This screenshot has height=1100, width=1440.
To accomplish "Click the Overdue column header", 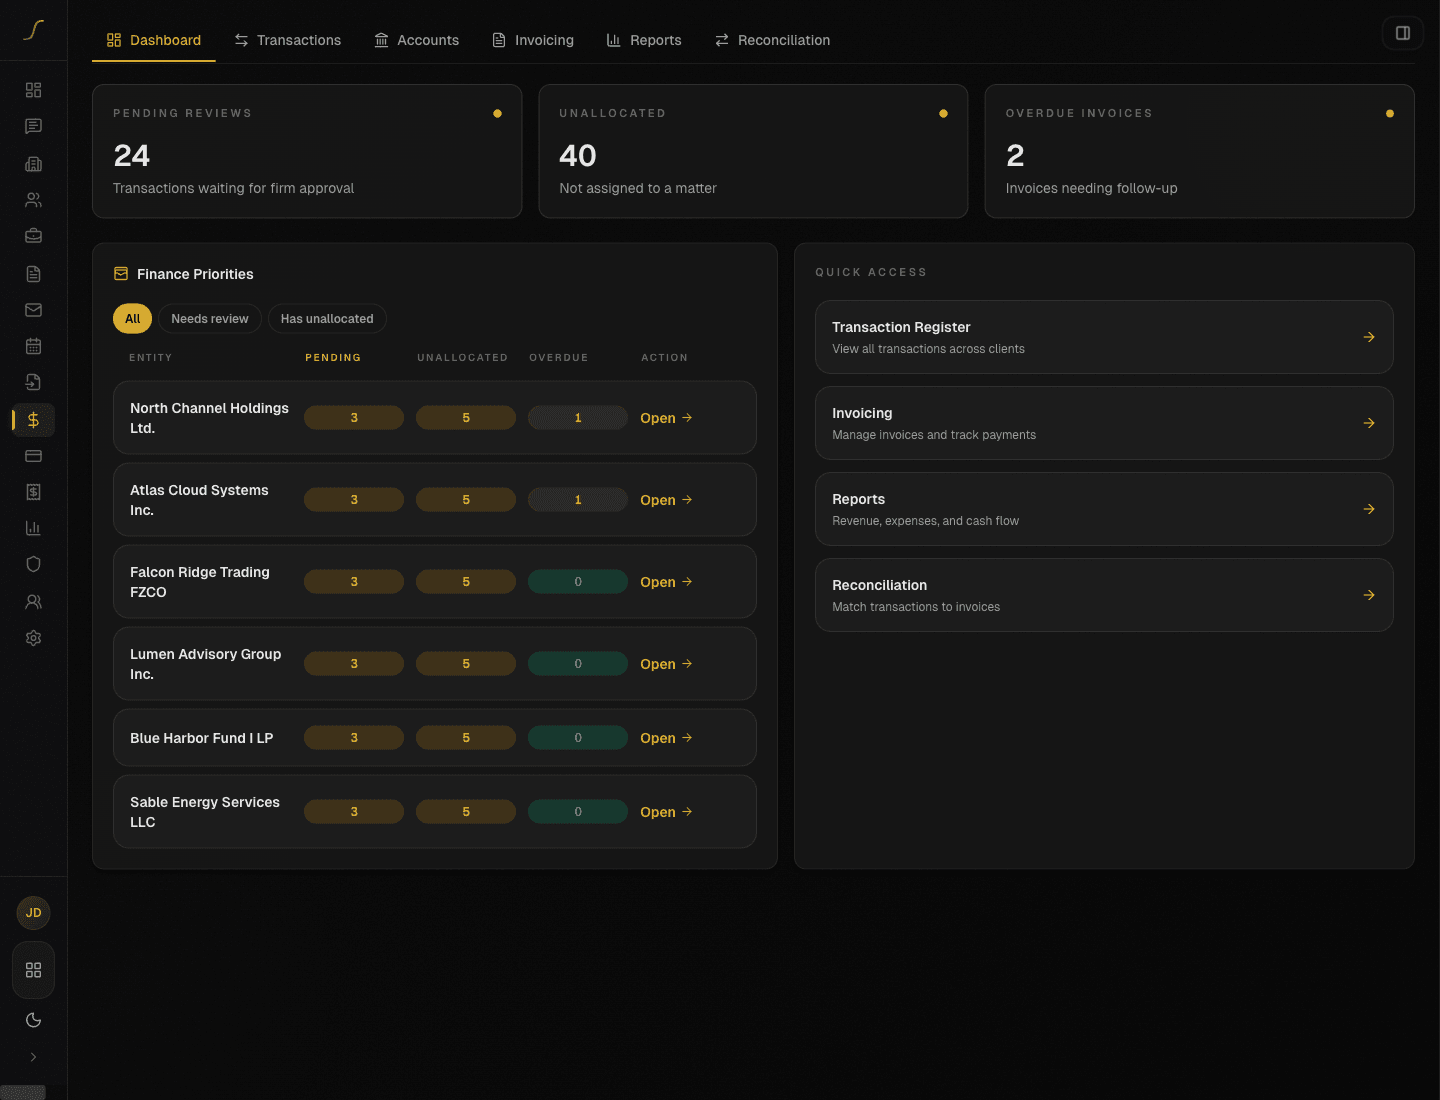I will [559, 358].
